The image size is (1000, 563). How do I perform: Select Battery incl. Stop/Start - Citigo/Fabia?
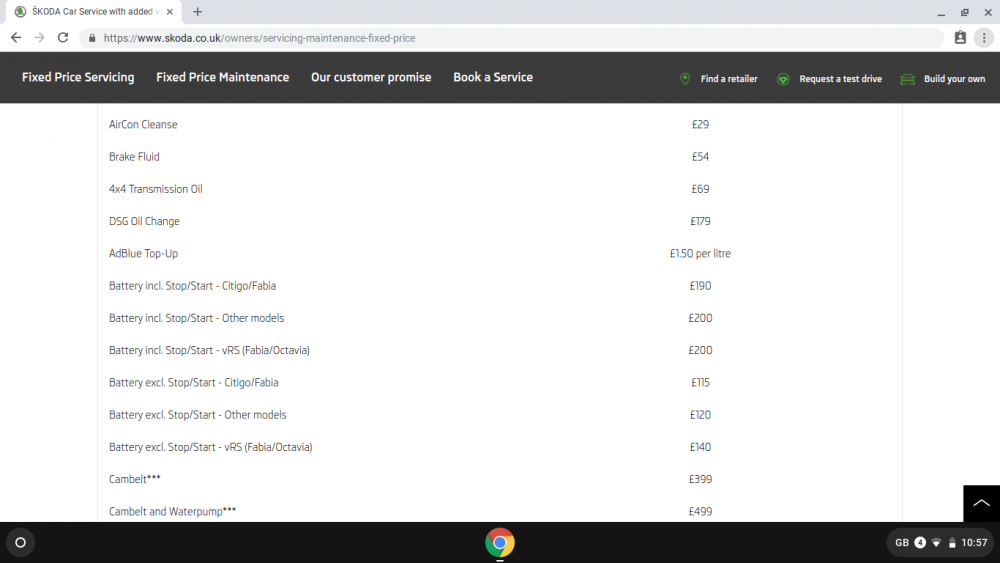193,286
